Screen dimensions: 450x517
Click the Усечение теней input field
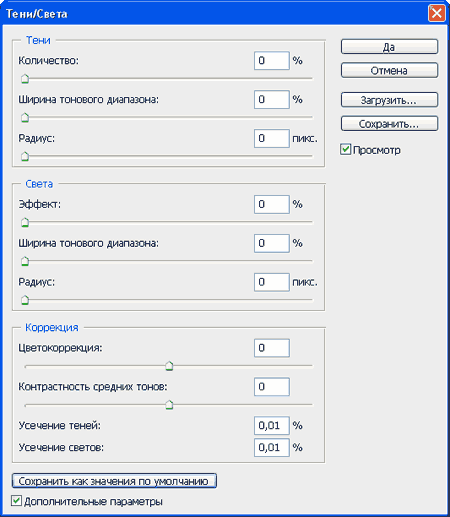pos(272,426)
